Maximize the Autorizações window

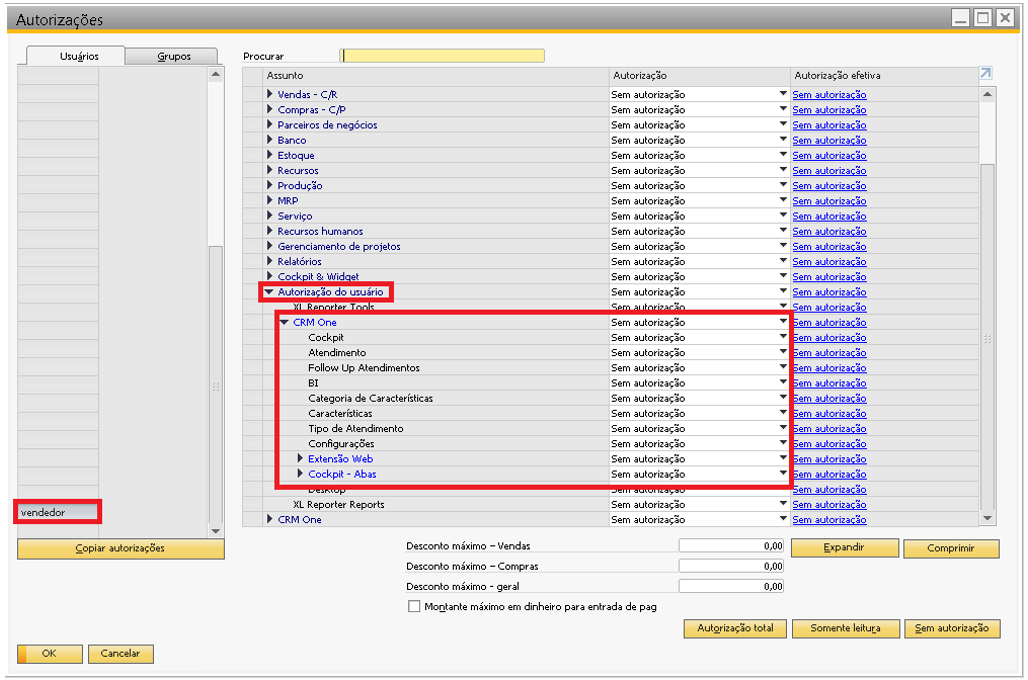click(x=983, y=18)
